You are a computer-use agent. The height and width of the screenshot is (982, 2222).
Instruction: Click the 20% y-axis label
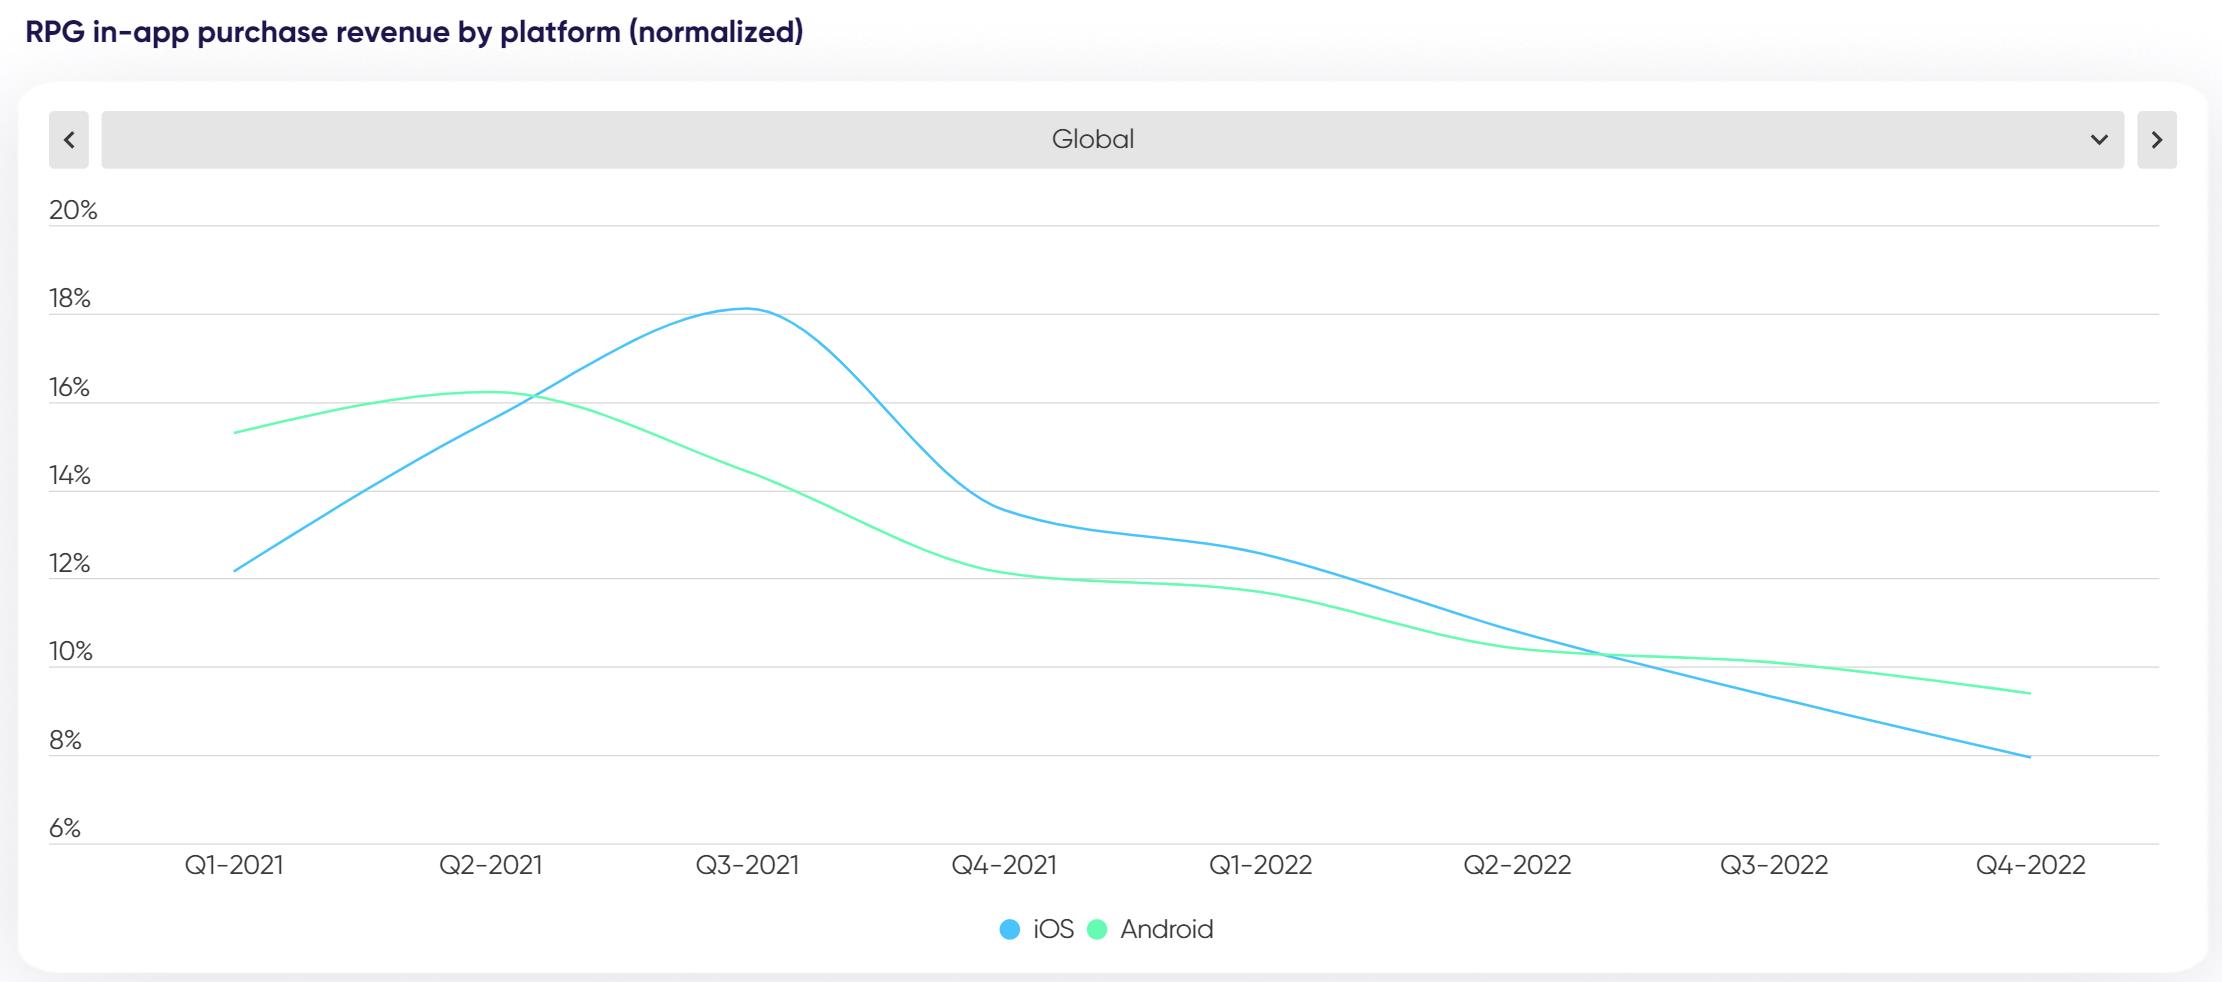73,211
